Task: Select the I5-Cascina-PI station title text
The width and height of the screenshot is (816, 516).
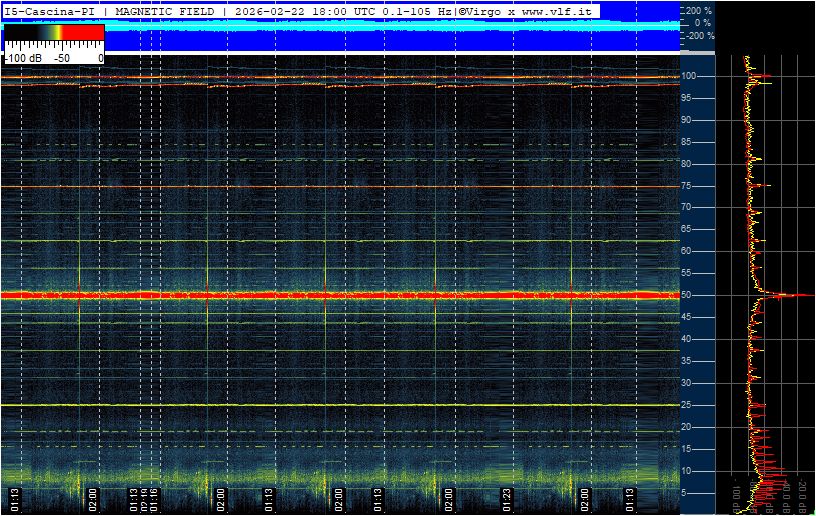Action: [49, 11]
